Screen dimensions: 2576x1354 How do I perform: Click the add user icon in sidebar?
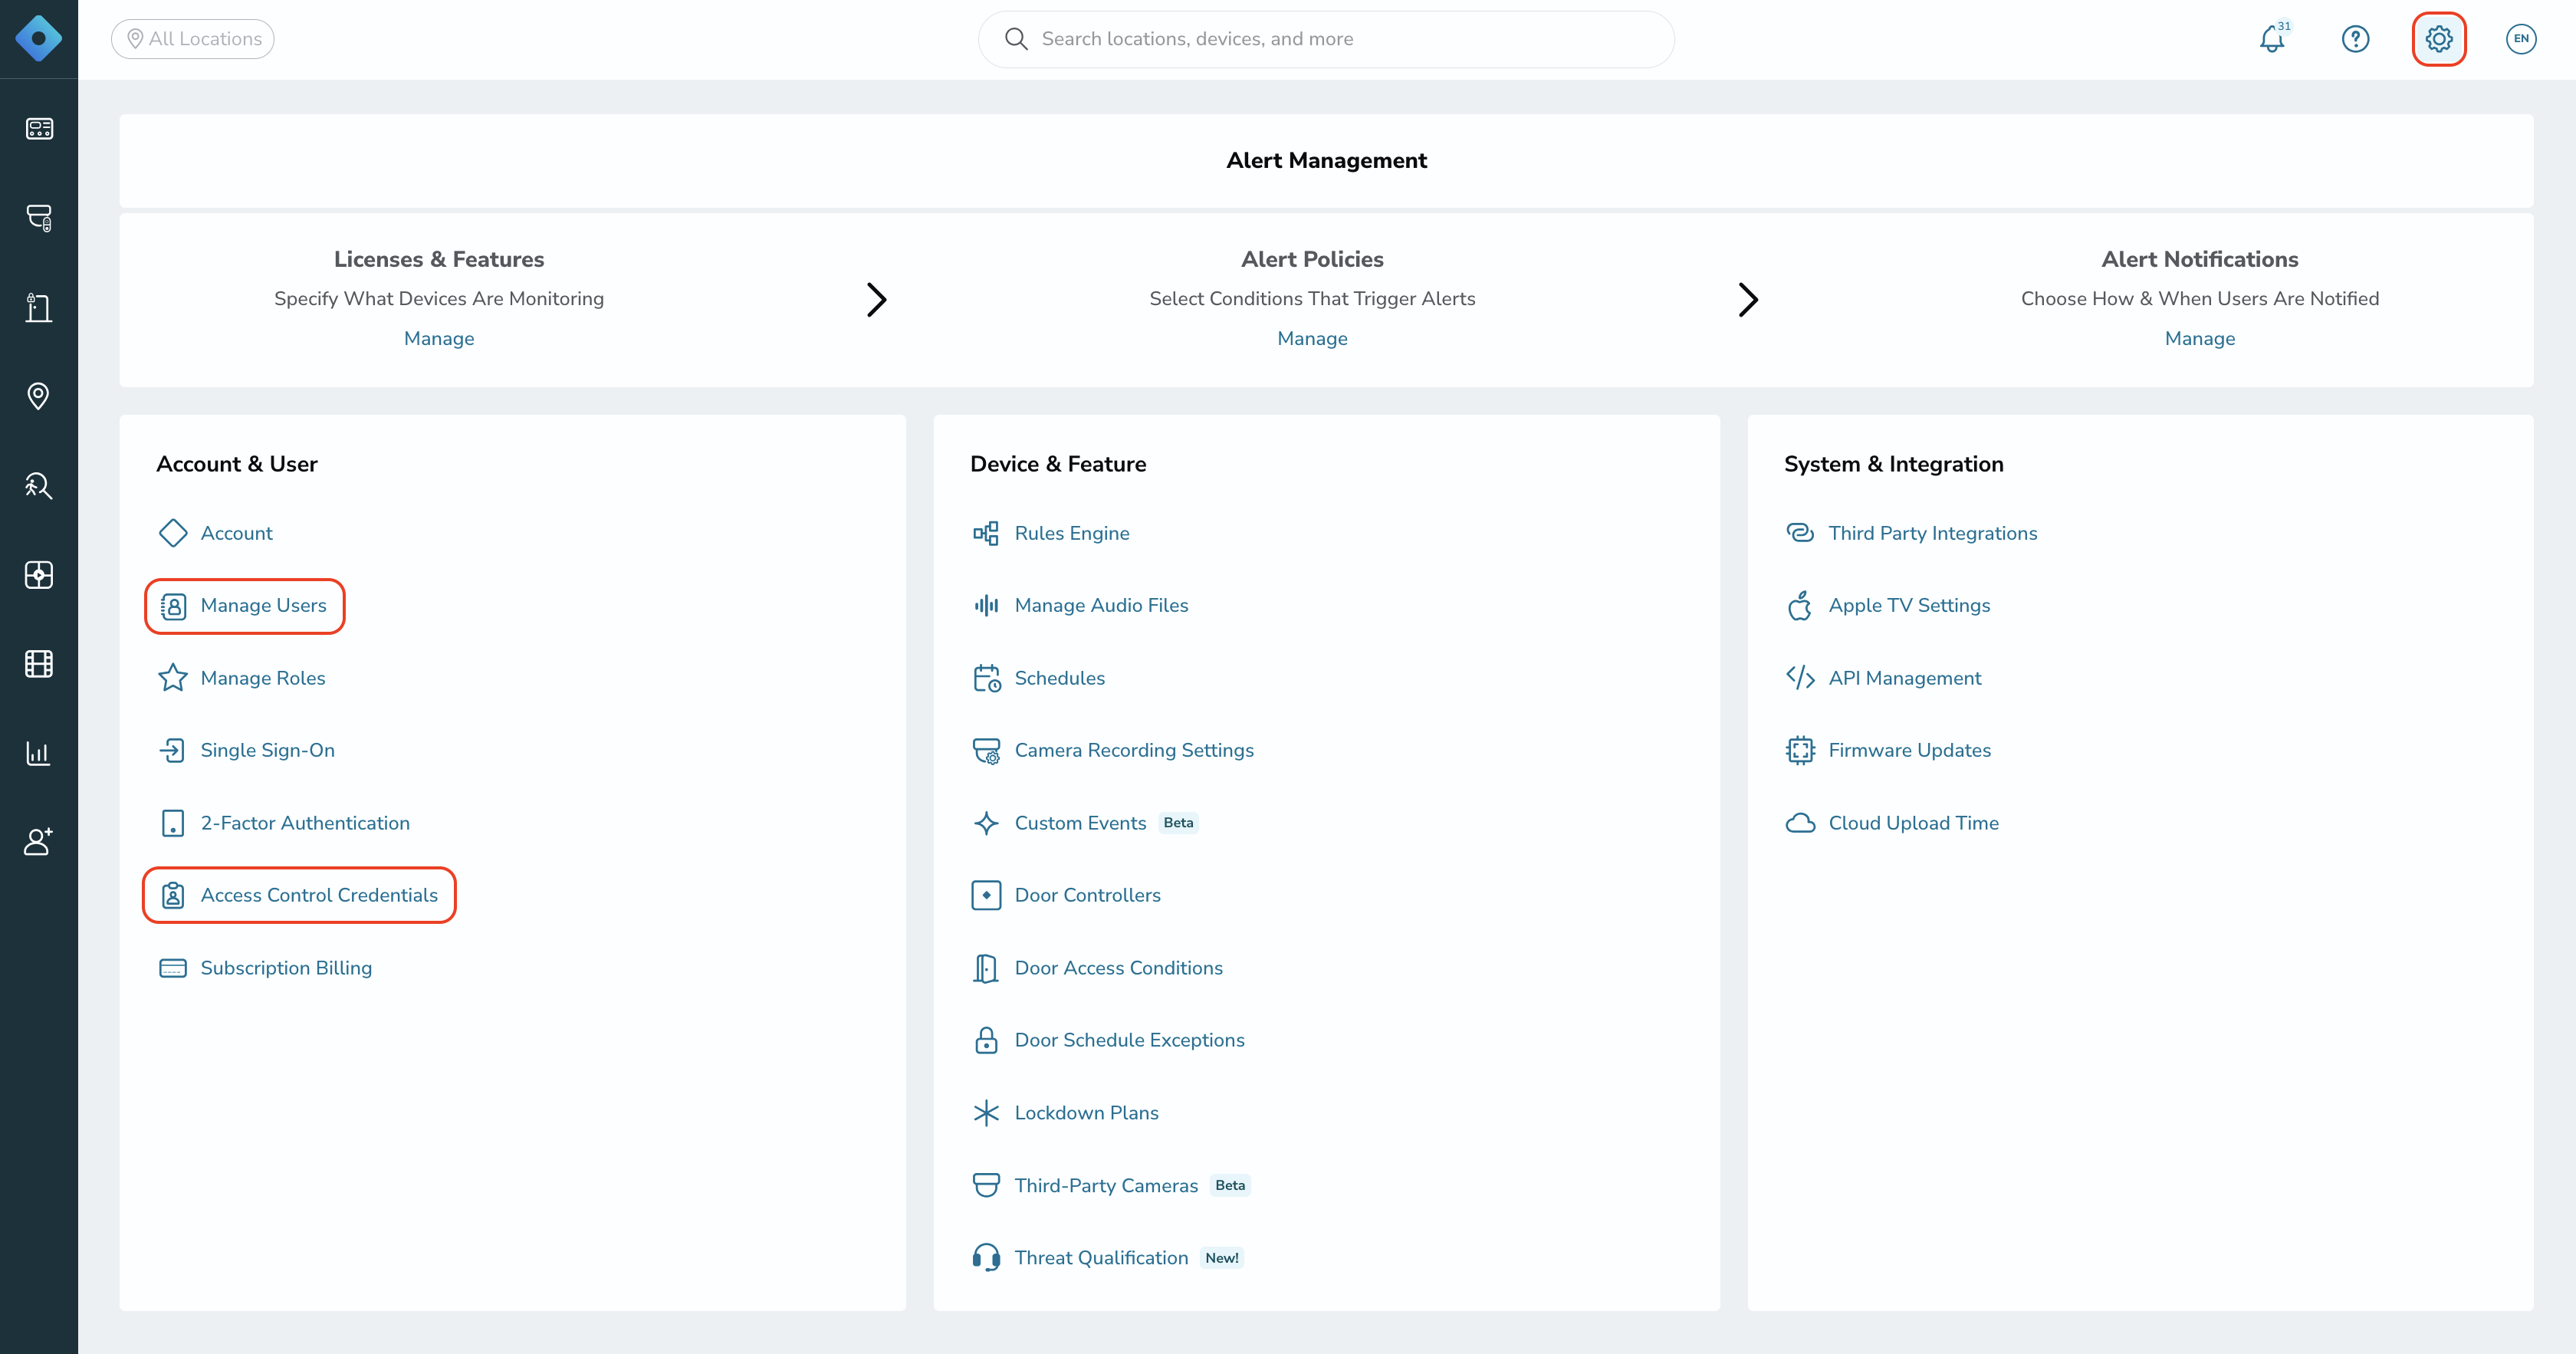pos(38,842)
